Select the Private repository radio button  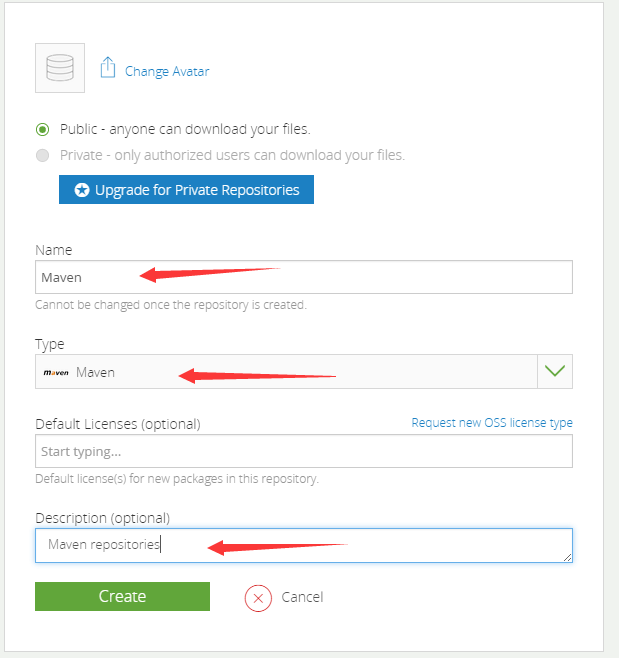click(x=42, y=155)
